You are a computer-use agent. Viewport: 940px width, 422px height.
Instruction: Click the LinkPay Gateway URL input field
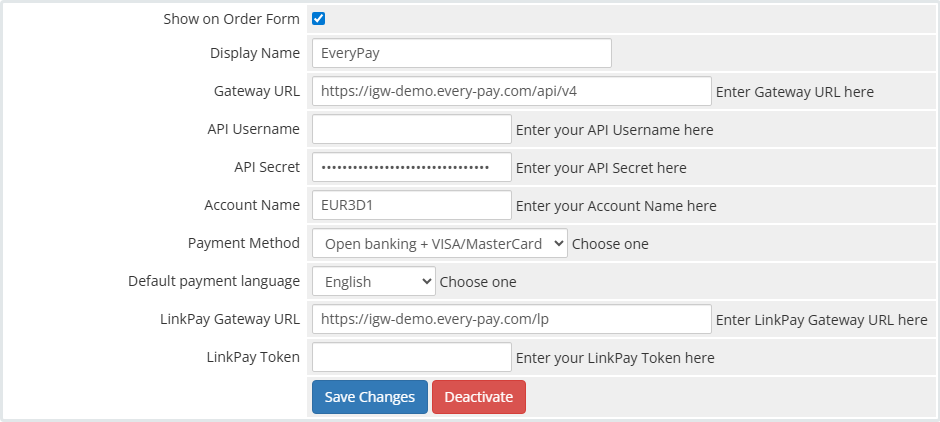(511, 319)
